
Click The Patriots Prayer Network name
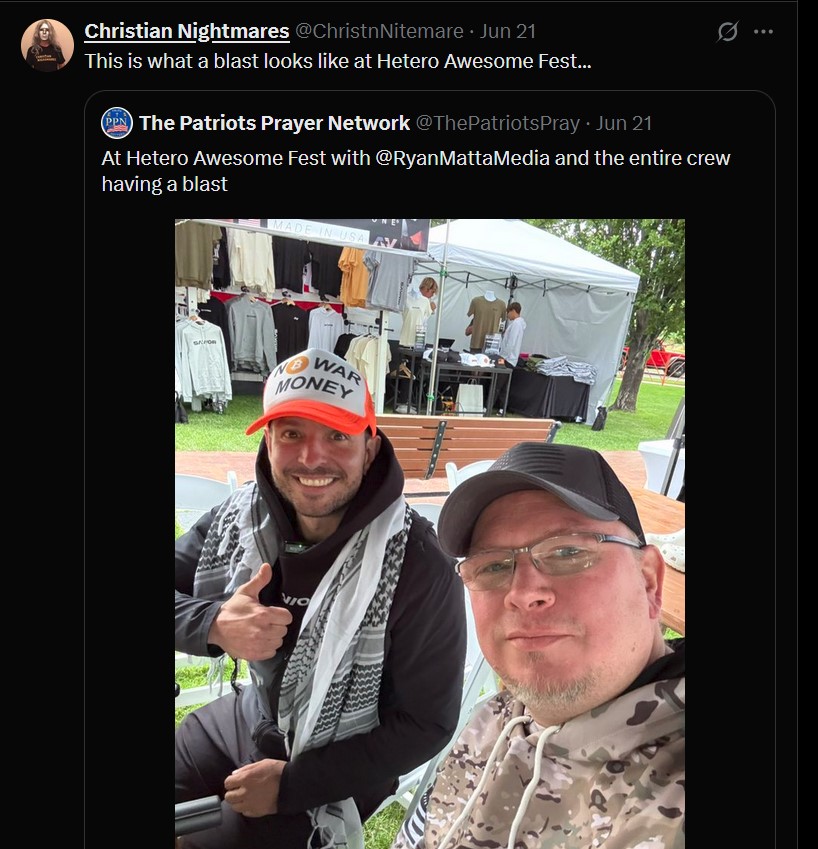click(x=274, y=123)
